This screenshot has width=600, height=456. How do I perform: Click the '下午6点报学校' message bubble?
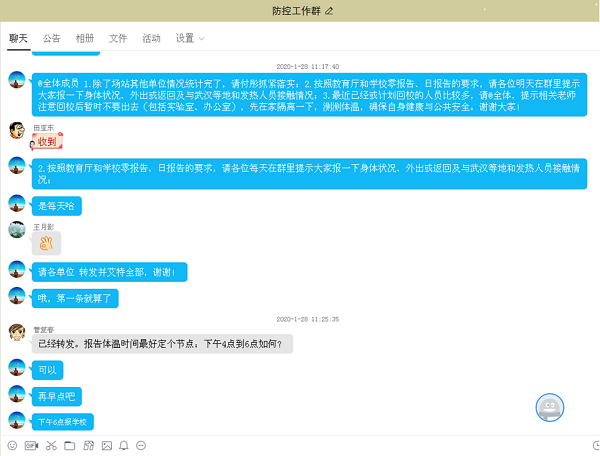coord(63,422)
